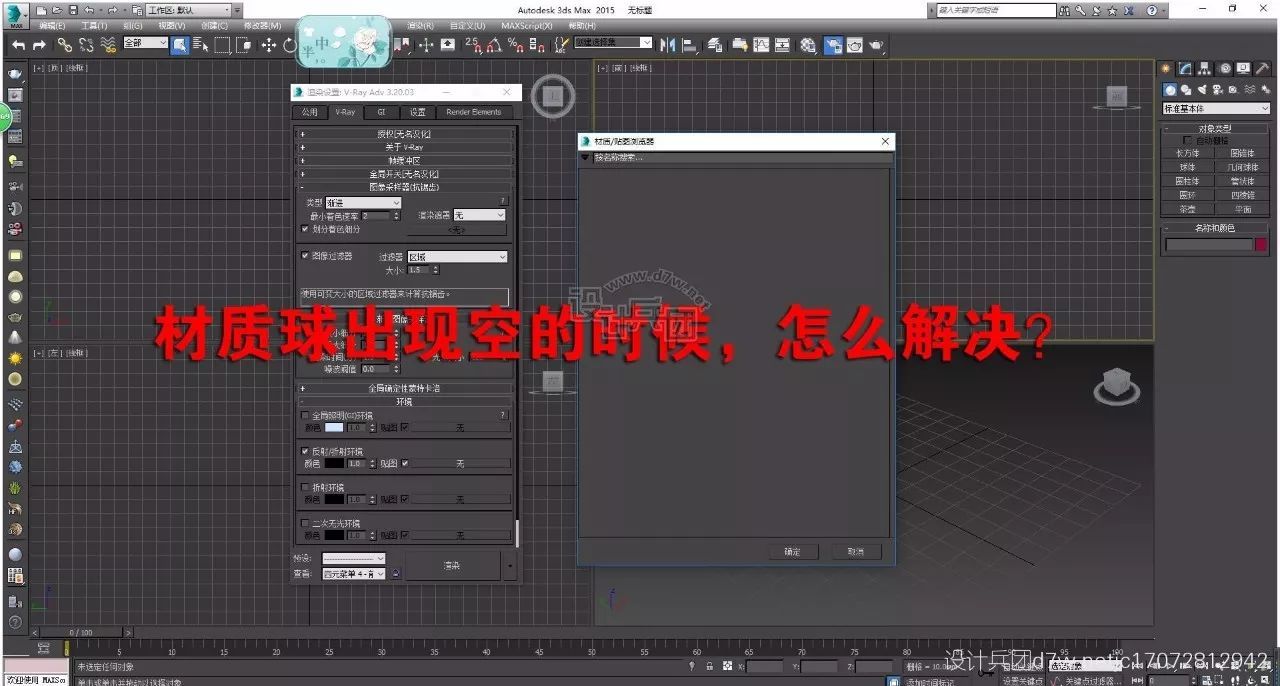Open the Create panel star tab
The image size is (1280, 686).
[x=1166, y=68]
